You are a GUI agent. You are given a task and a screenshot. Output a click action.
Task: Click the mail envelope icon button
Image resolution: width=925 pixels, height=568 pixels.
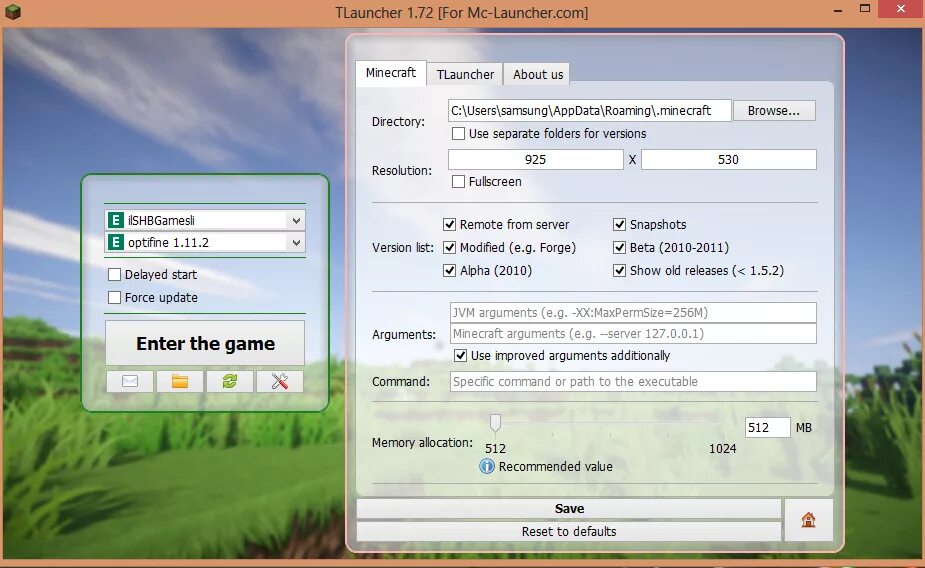tap(130, 381)
